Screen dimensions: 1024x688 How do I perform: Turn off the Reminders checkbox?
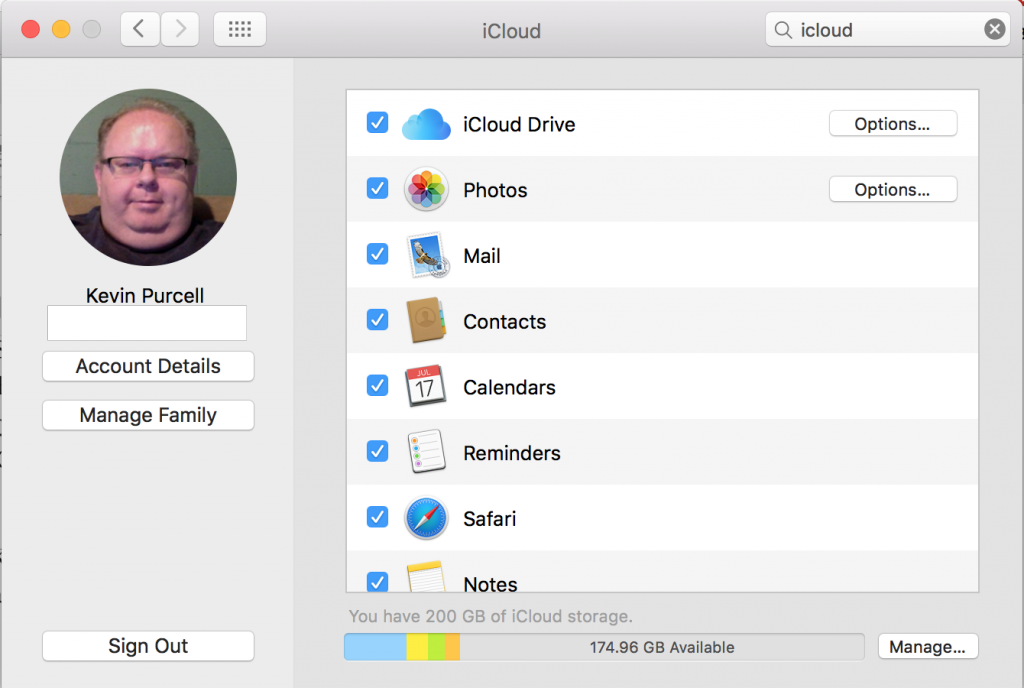point(377,451)
